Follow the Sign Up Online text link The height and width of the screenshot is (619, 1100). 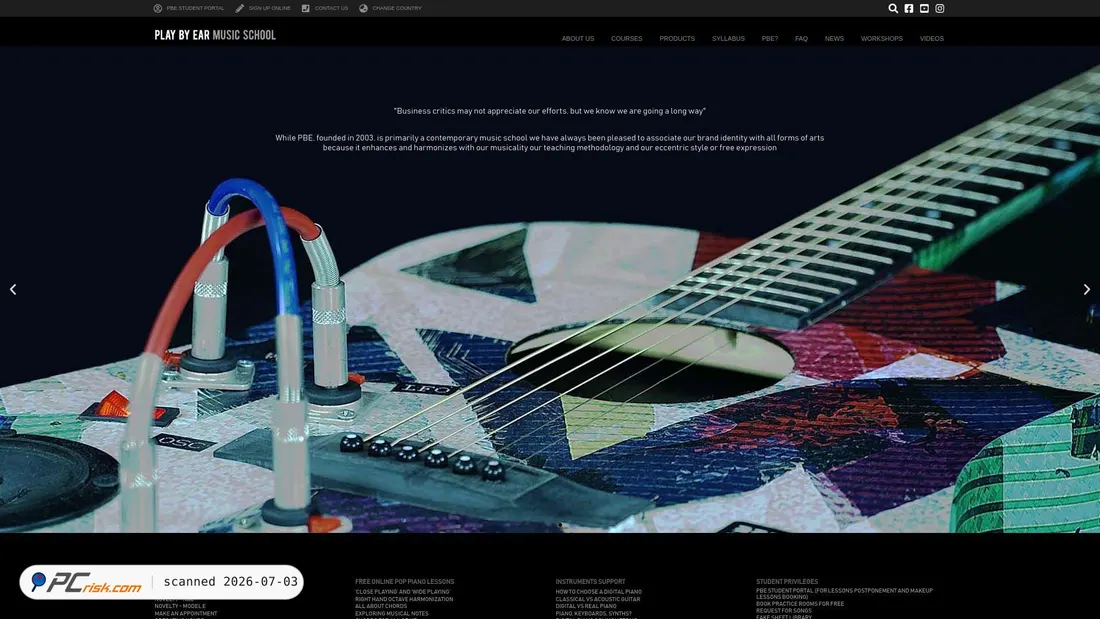(269, 8)
